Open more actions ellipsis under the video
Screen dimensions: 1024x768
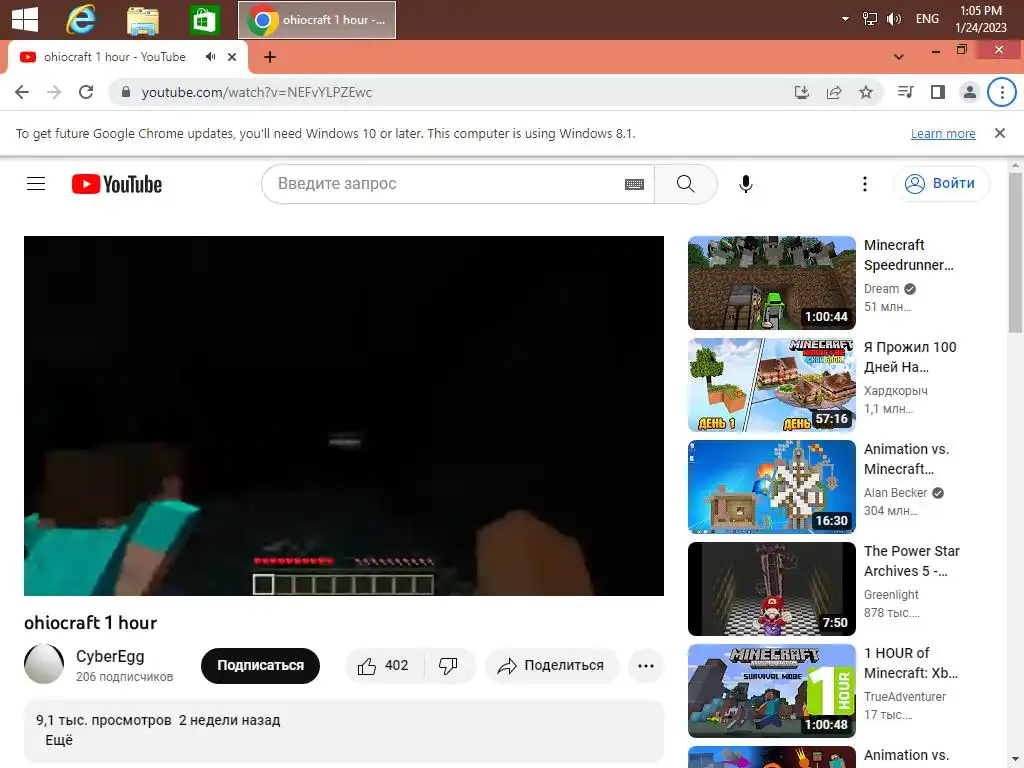coord(645,665)
